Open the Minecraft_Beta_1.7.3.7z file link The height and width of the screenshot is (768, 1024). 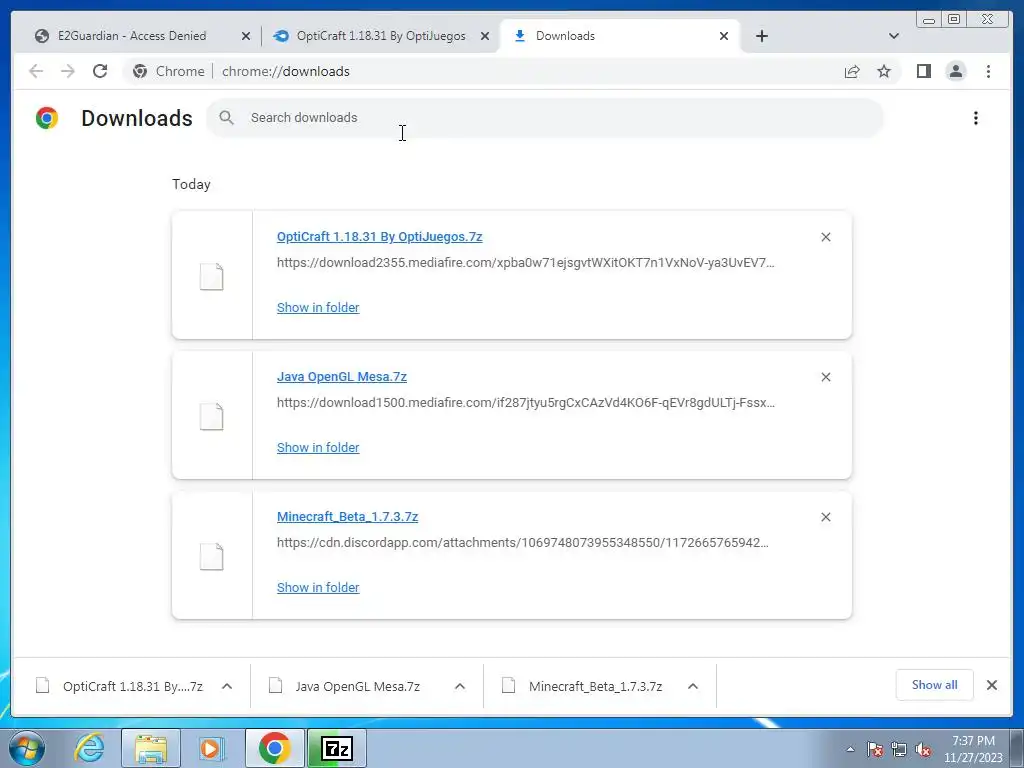click(347, 517)
